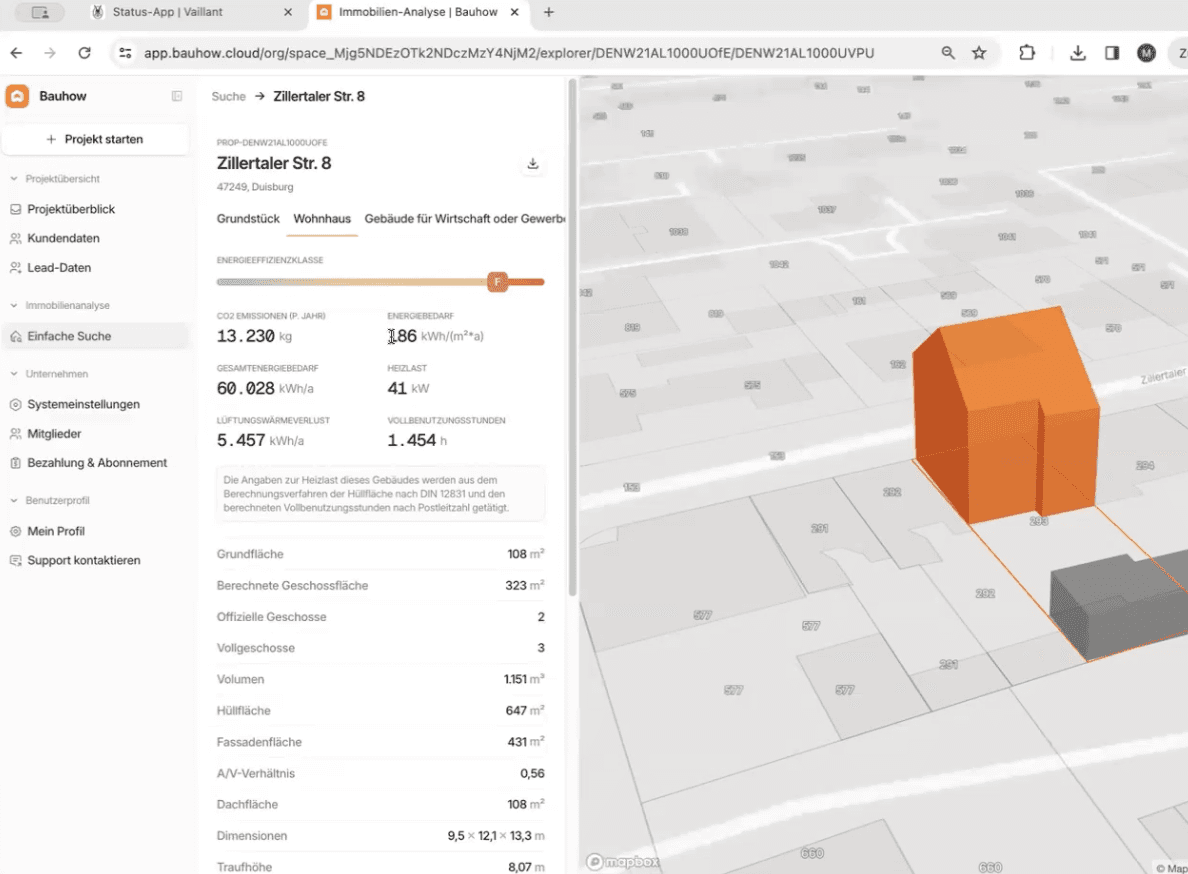Viewport: 1188px width, 874px height.
Task: Click Lüftungswärmeverlust value 5.457 kWh/a
Action: pyautogui.click(x=260, y=441)
